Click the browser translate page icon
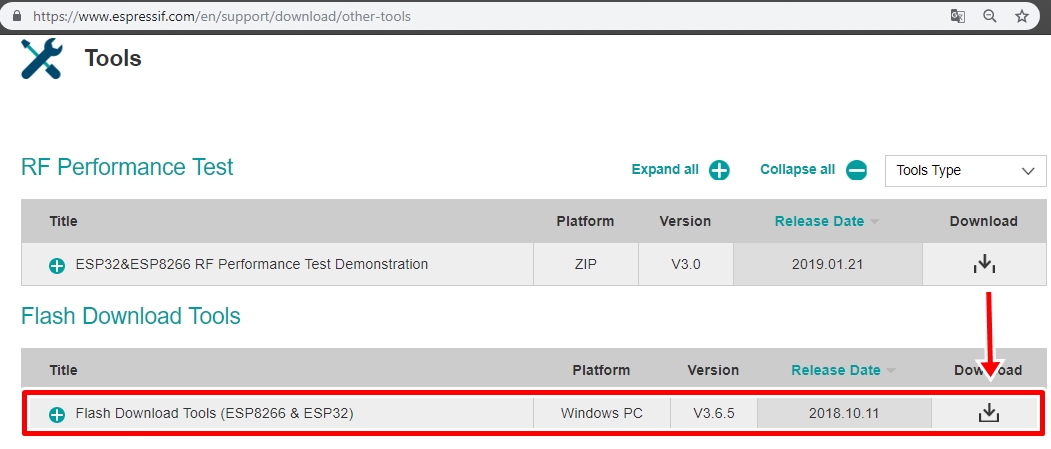Image resolution: width=1051 pixels, height=449 pixels. pos(958,16)
